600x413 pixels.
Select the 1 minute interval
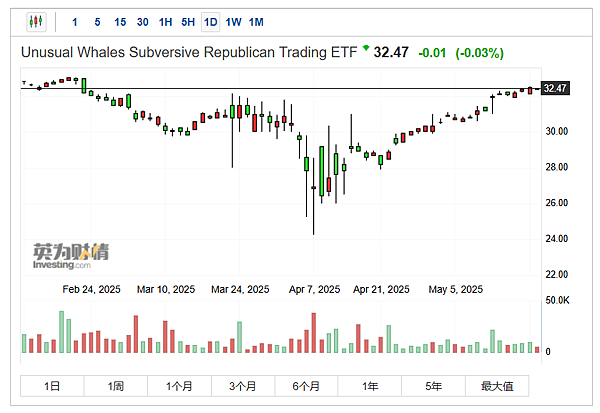[x=75, y=22]
